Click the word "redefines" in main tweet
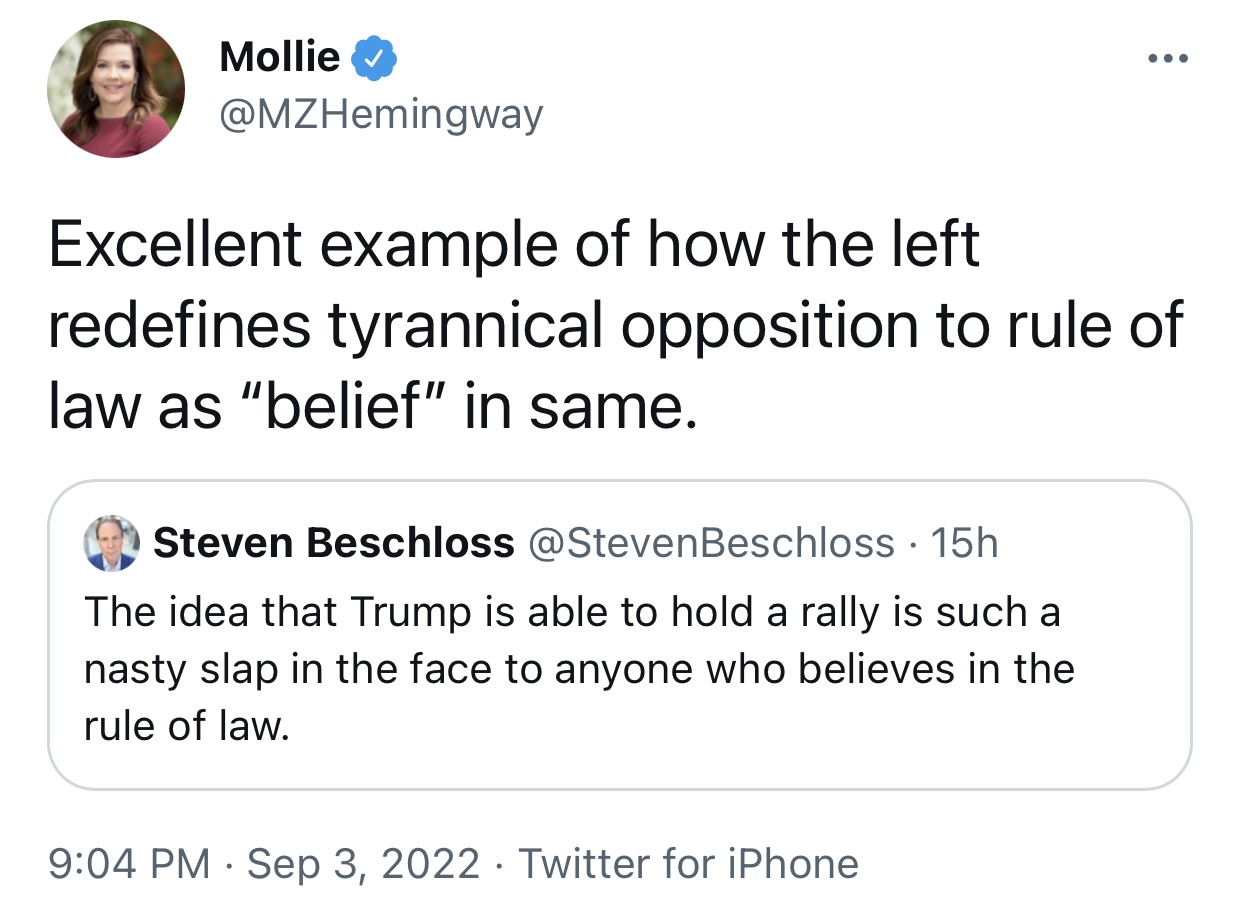This screenshot has height=916, width=1241. 180,328
